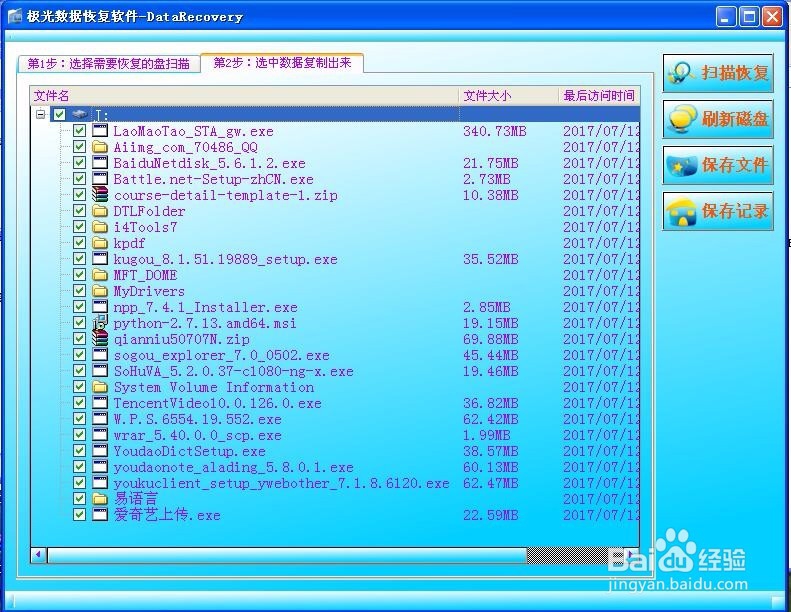Click the Battle.net-Setup exe file icon
Image resolution: width=791 pixels, height=612 pixels.
coord(100,179)
